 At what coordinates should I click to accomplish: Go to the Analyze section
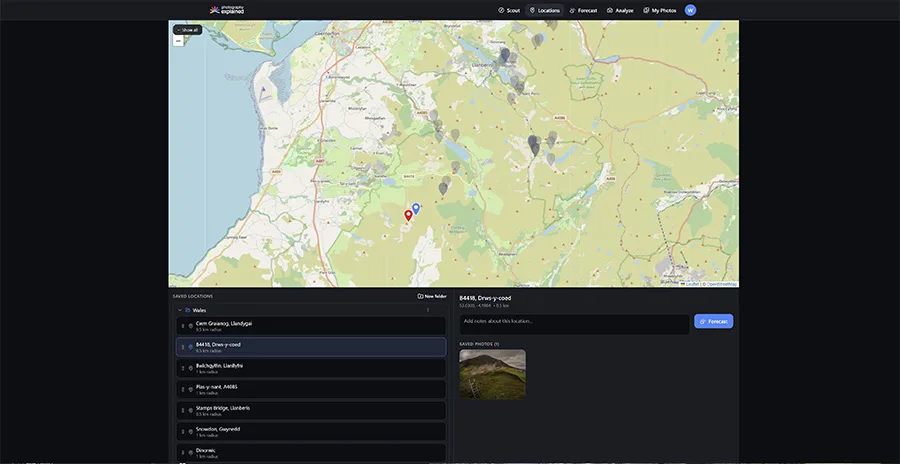[620, 10]
